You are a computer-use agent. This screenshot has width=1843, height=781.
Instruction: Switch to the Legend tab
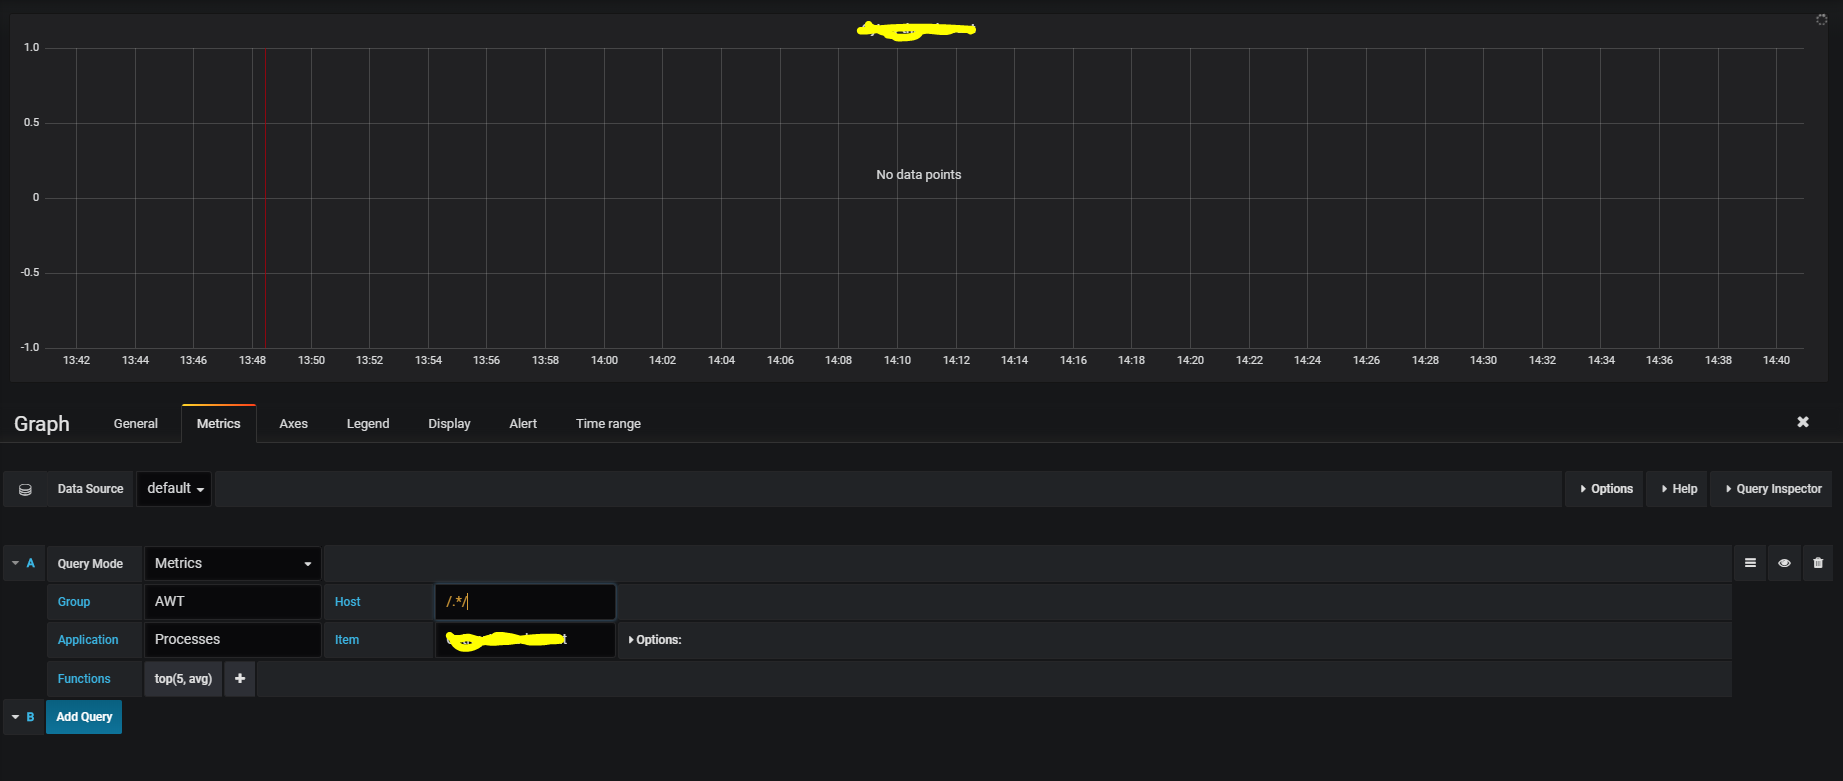(368, 423)
